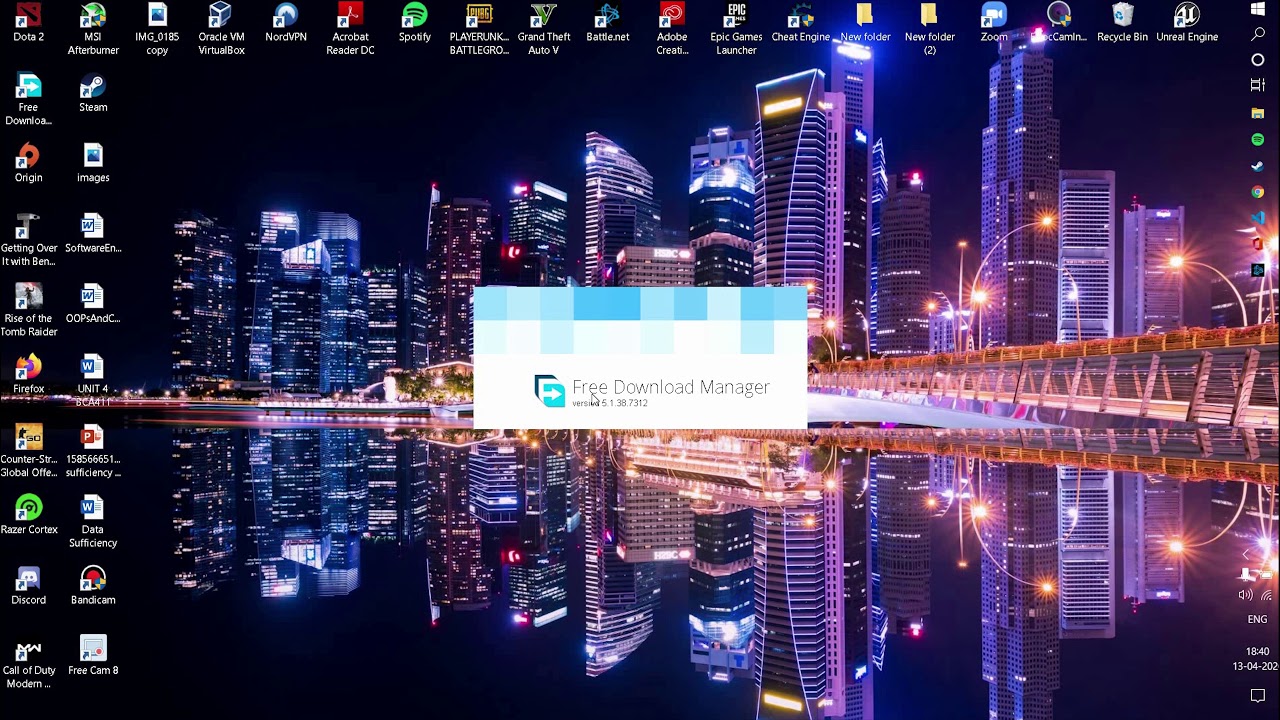Select the "New folder (2)" folder
The height and width of the screenshot is (720, 1280).
[x=929, y=30]
